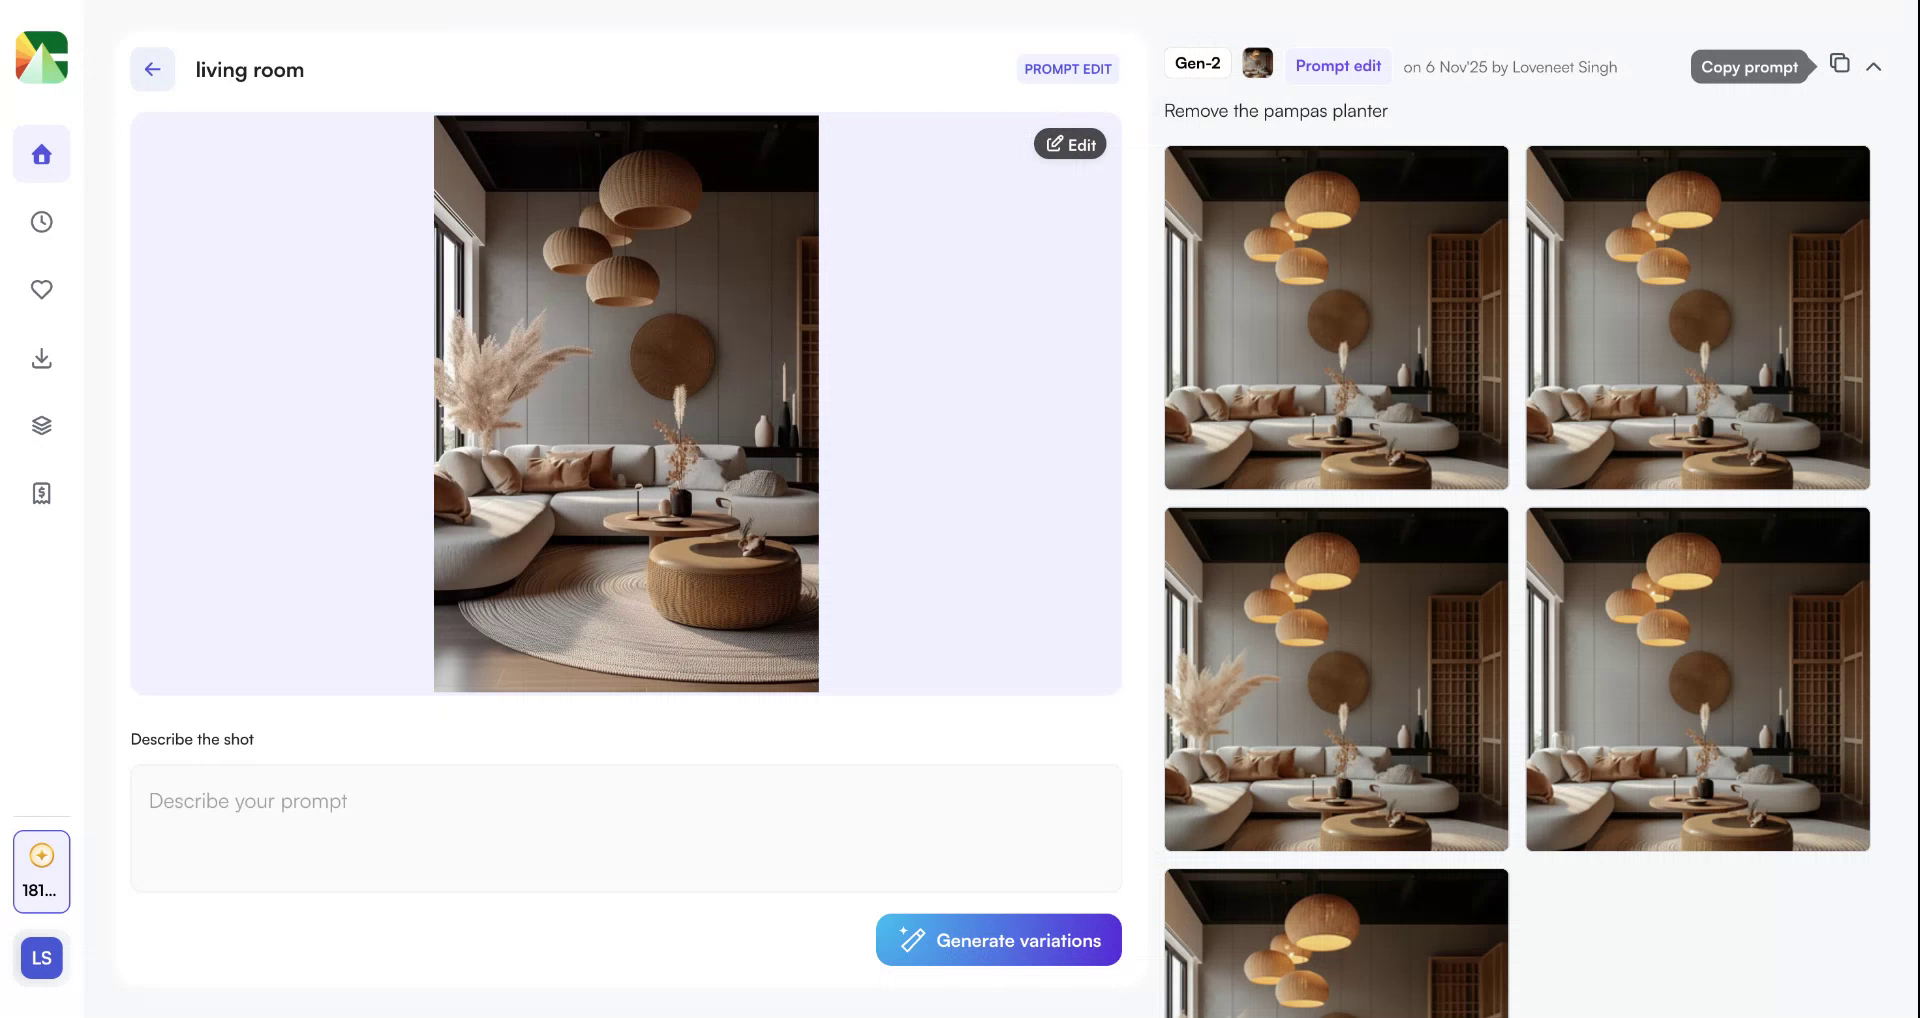The image size is (1920, 1018).
Task: Click the Generate variations button
Action: (998, 940)
